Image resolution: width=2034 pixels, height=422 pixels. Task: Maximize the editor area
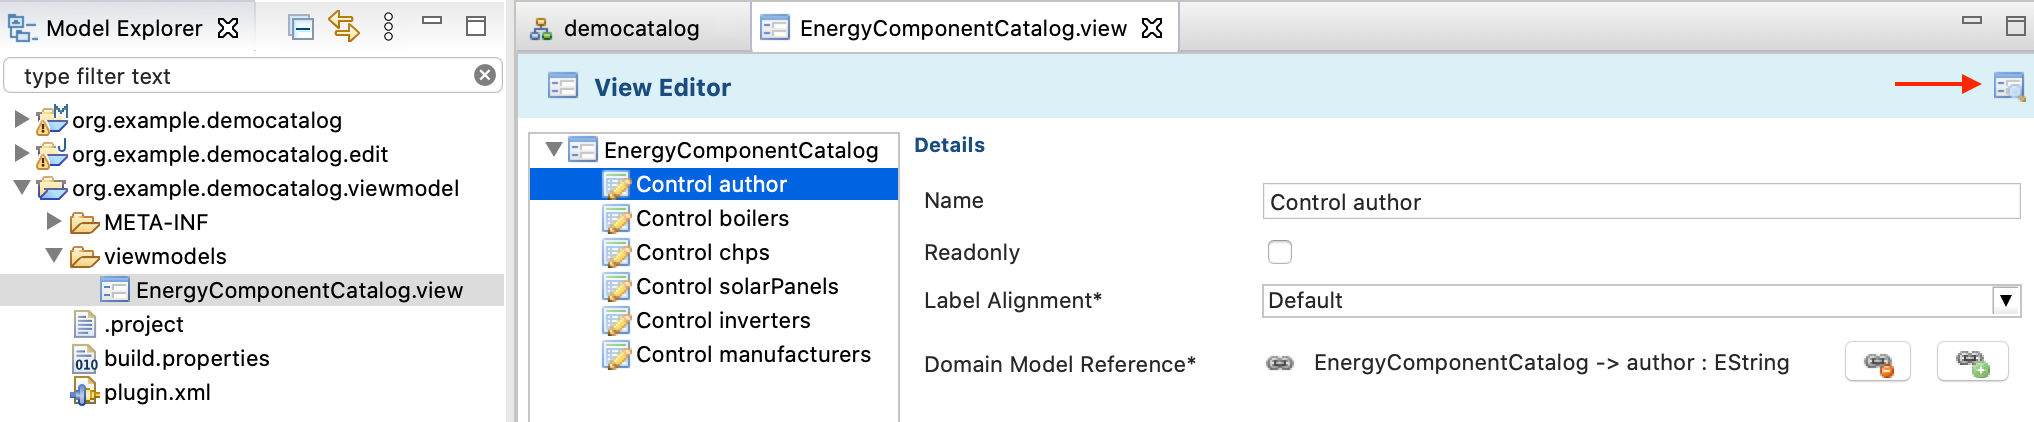(2016, 26)
